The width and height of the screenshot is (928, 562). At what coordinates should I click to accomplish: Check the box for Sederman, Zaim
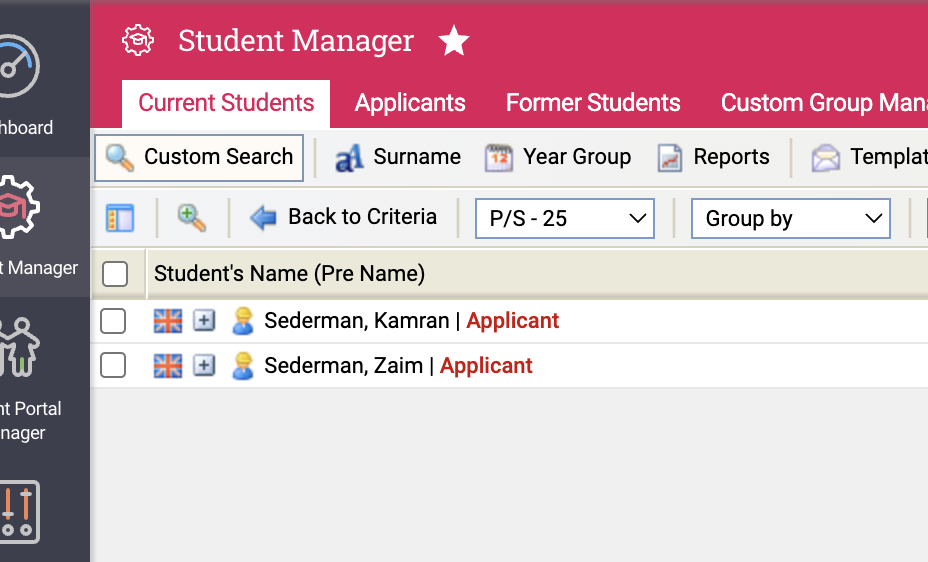pyautogui.click(x=113, y=366)
